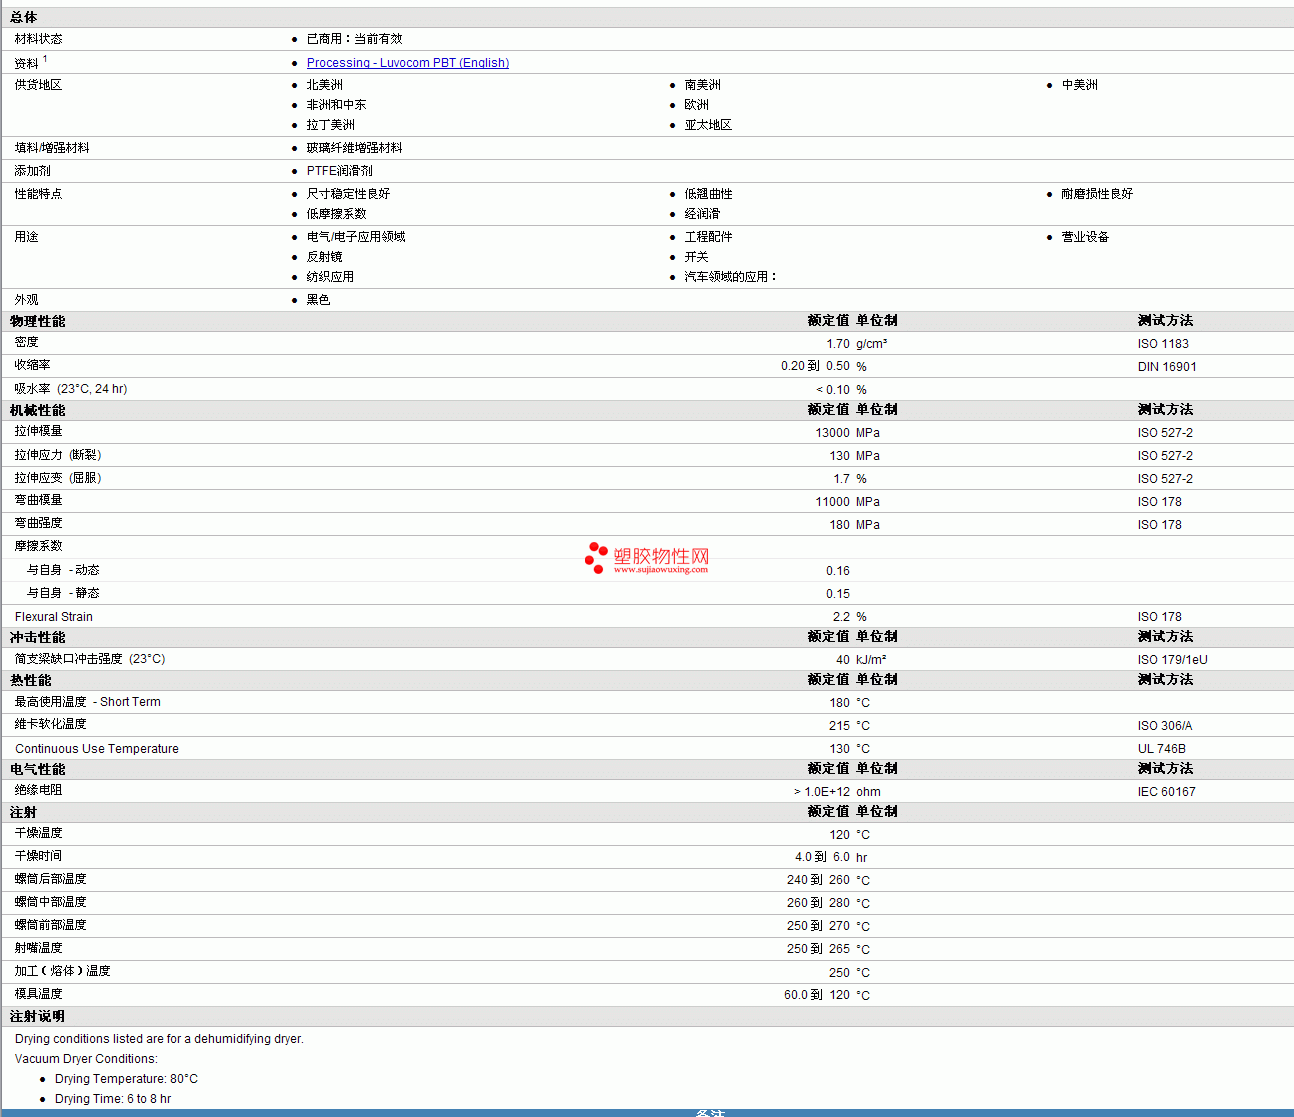Click the 射嘴温度 row label
The image size is (1294, 1117).
(38, 948)
